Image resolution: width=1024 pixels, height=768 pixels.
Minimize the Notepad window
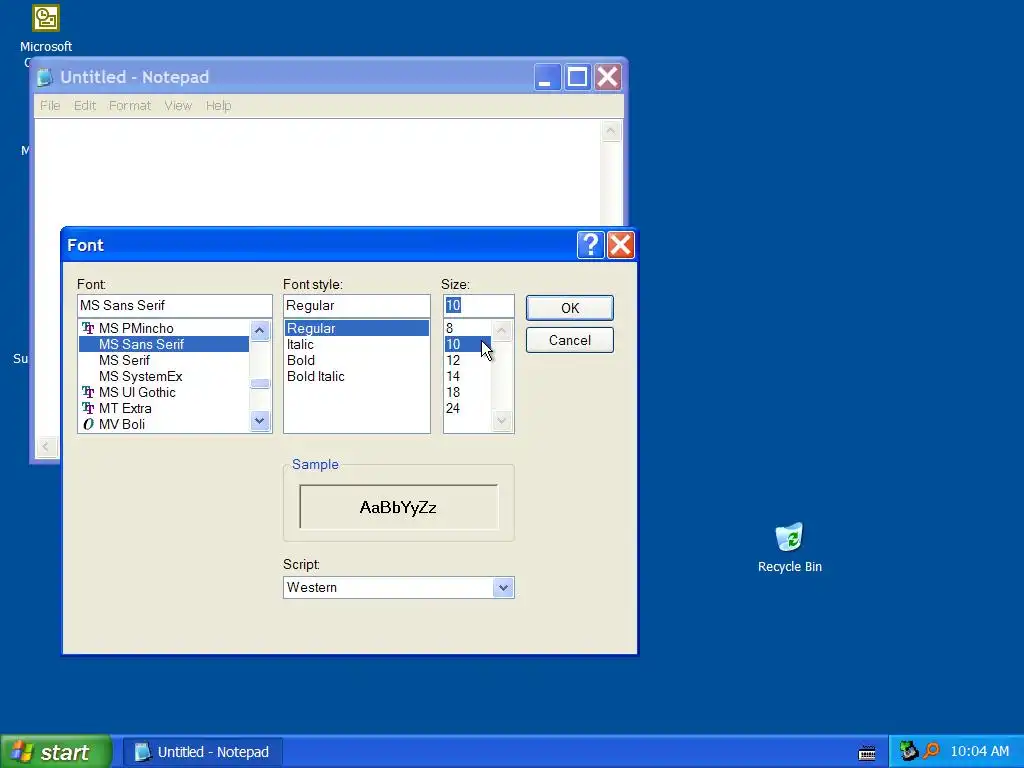pos(547,77)
